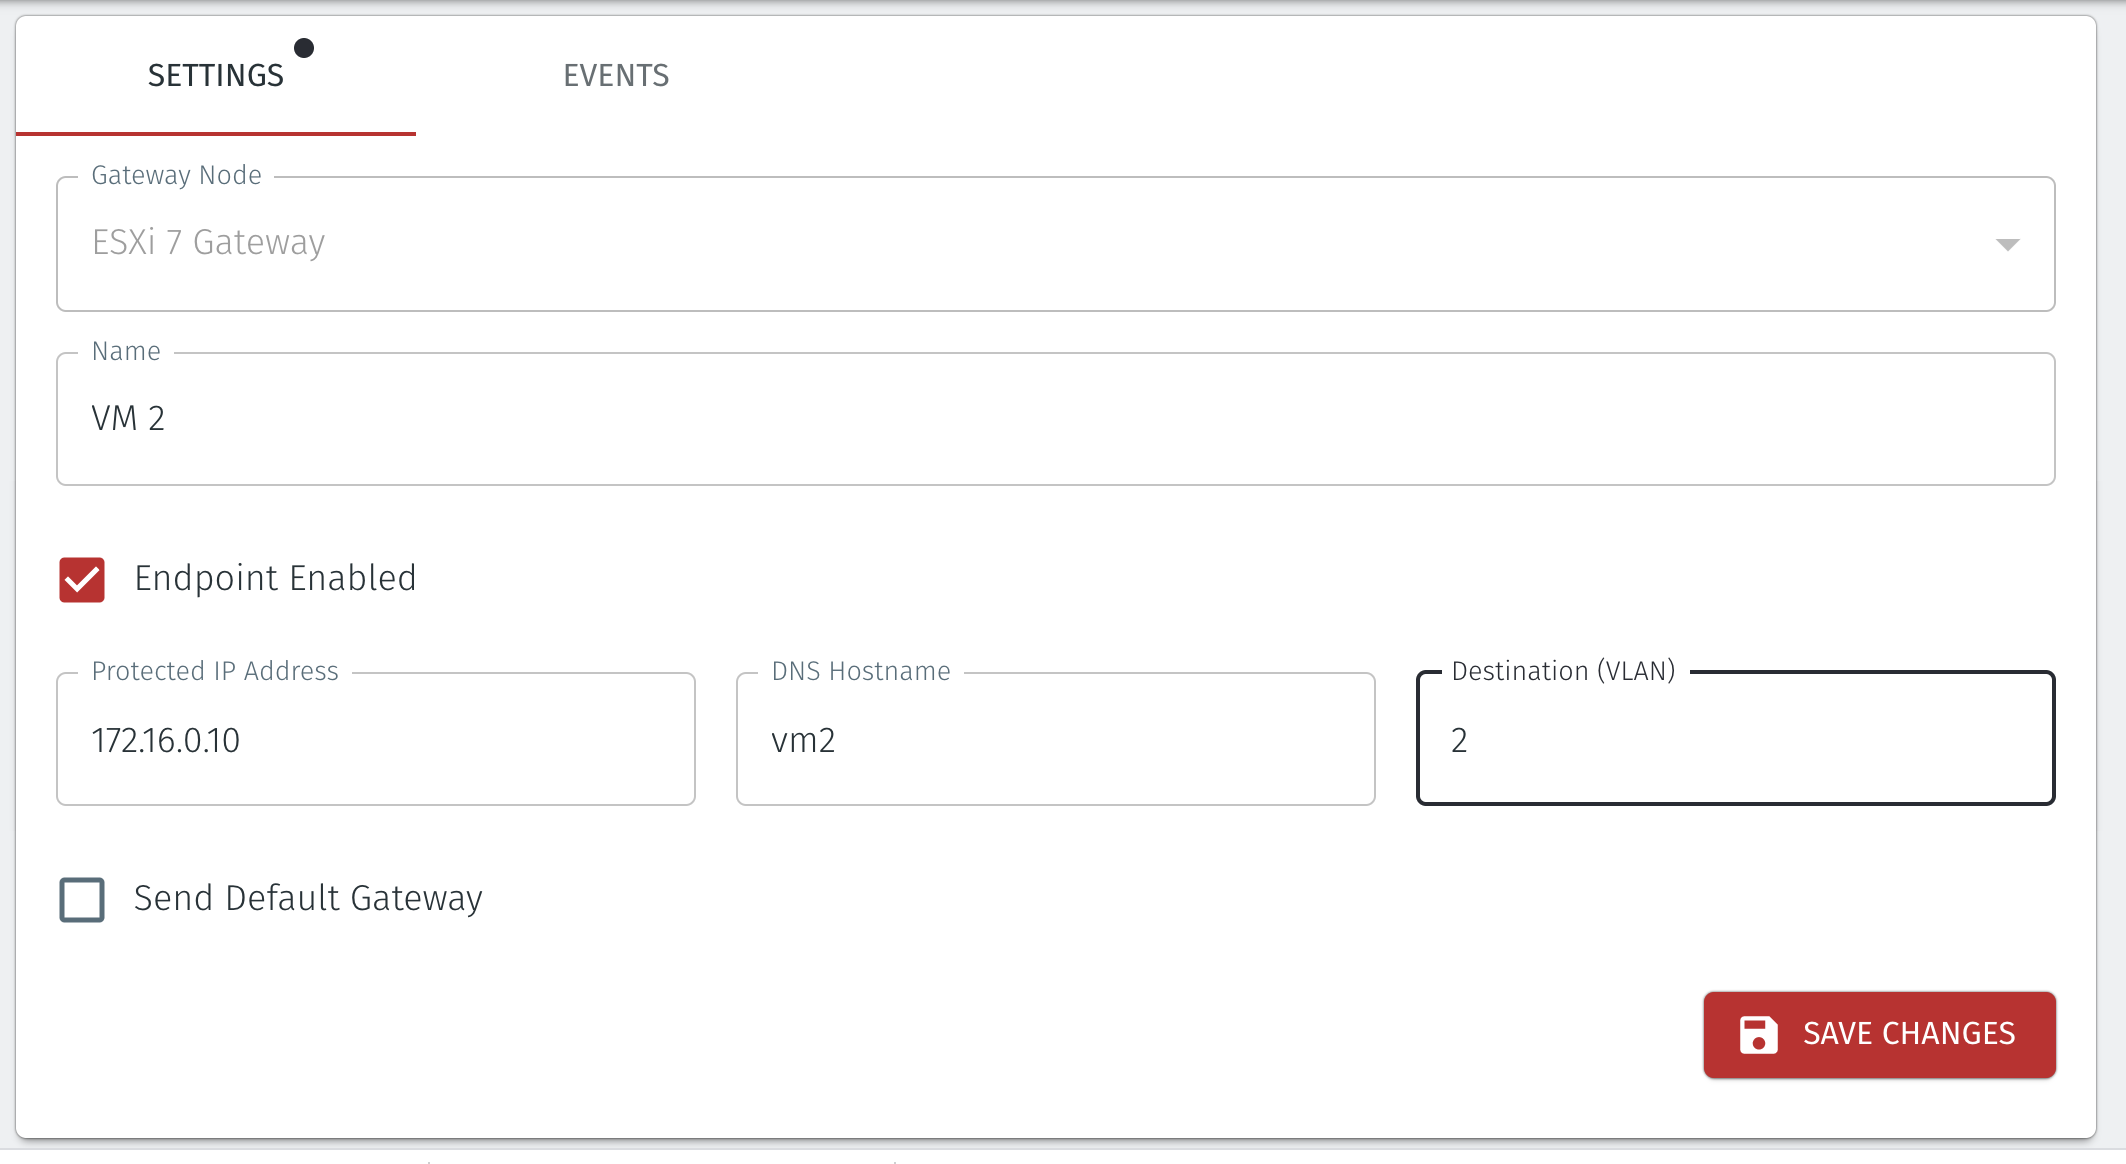Open the Events tab
The image size is (2126, 1164).
616,76
